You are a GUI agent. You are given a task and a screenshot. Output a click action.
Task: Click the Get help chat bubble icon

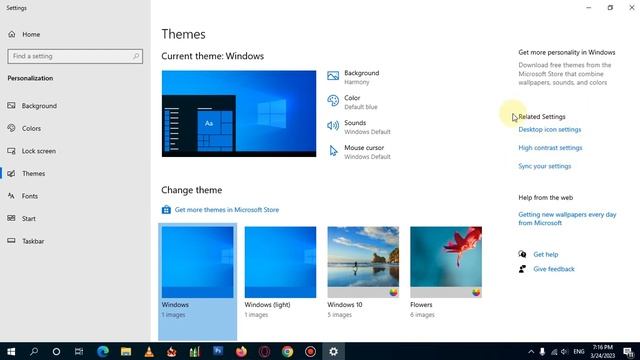(x=522, y=254)
